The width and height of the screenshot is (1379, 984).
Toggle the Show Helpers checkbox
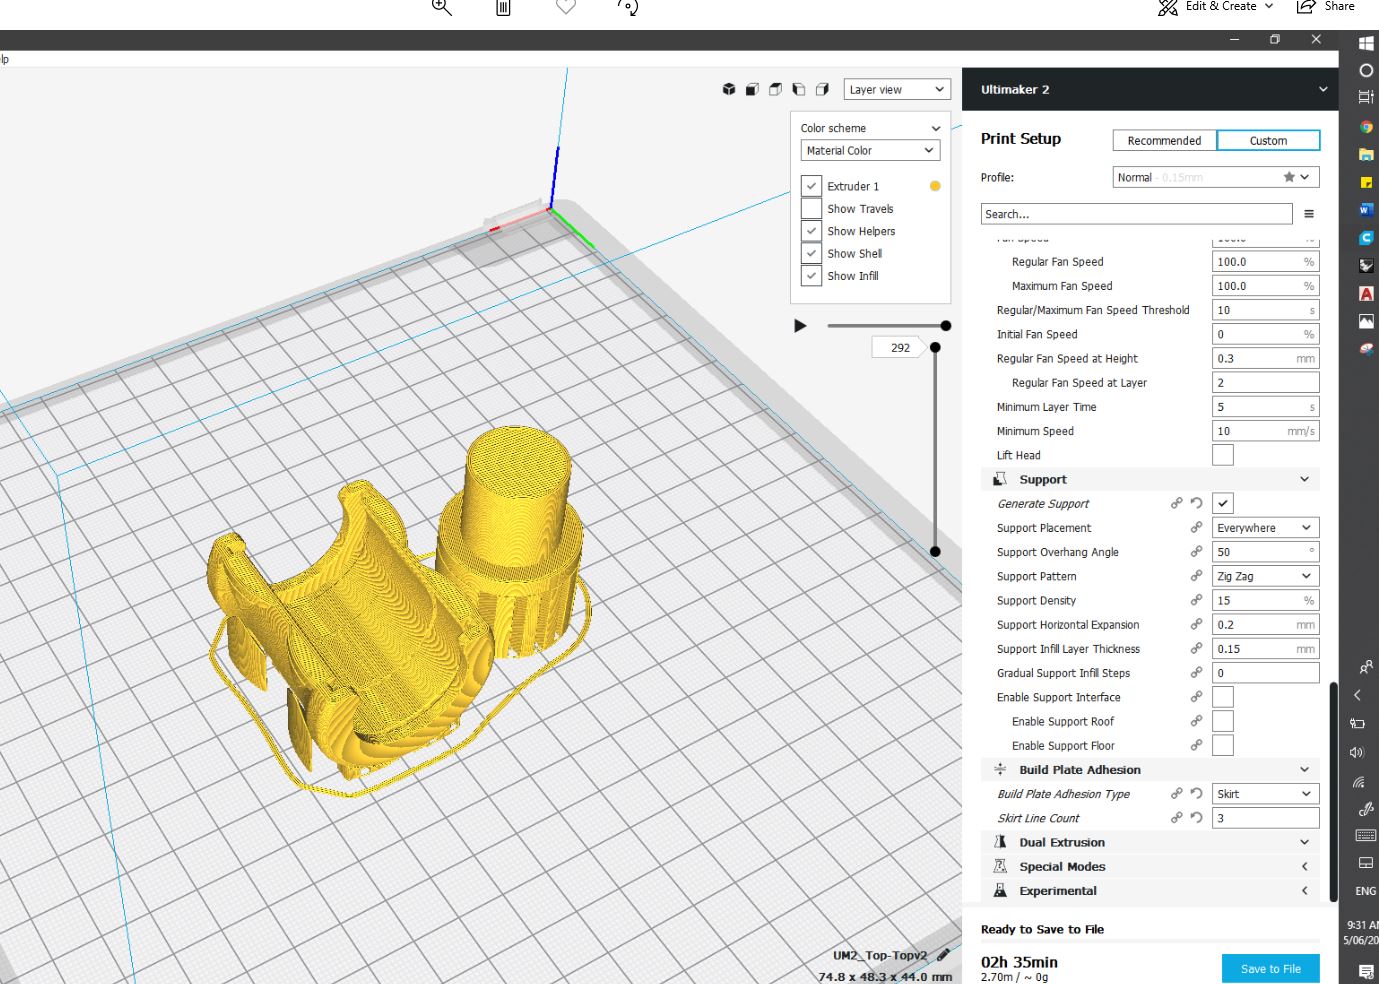pyautogui.click(x=811, y=231)
